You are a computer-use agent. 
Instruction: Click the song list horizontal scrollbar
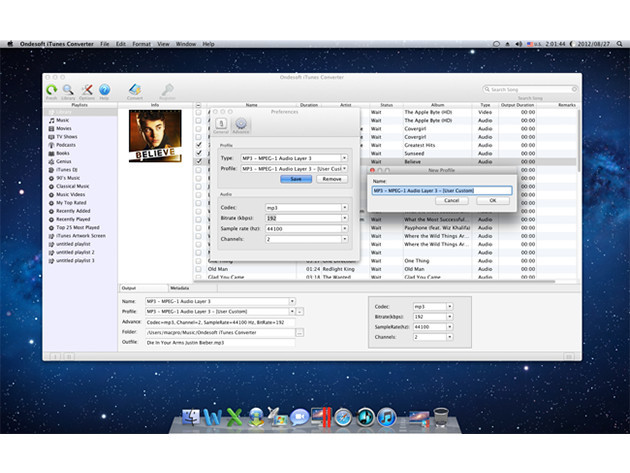coord(376,282)
